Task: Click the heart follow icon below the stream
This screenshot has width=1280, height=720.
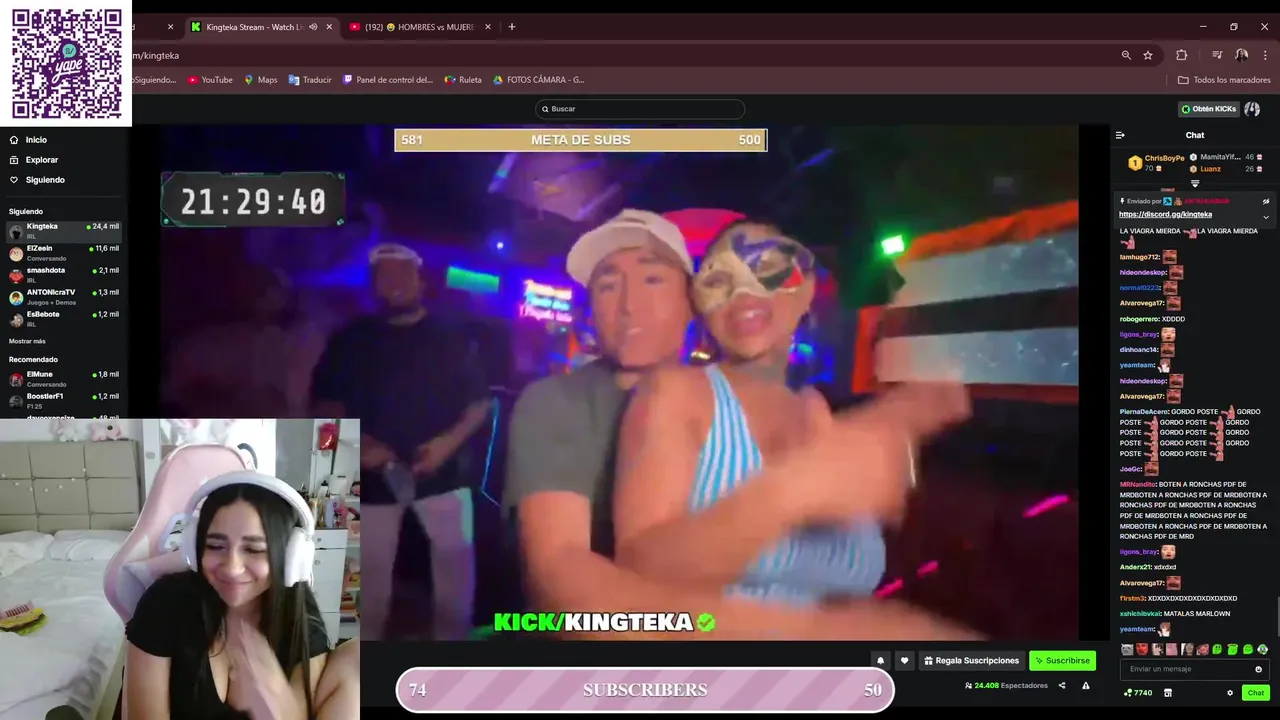Action: [904, 661]
